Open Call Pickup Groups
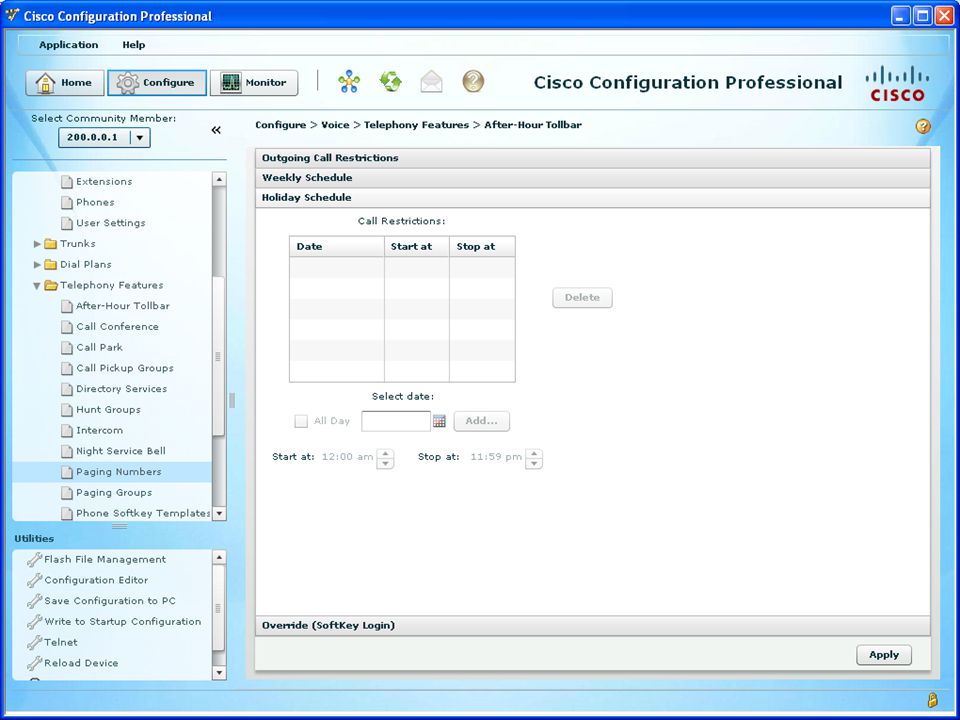 click(x=125, y=369)
